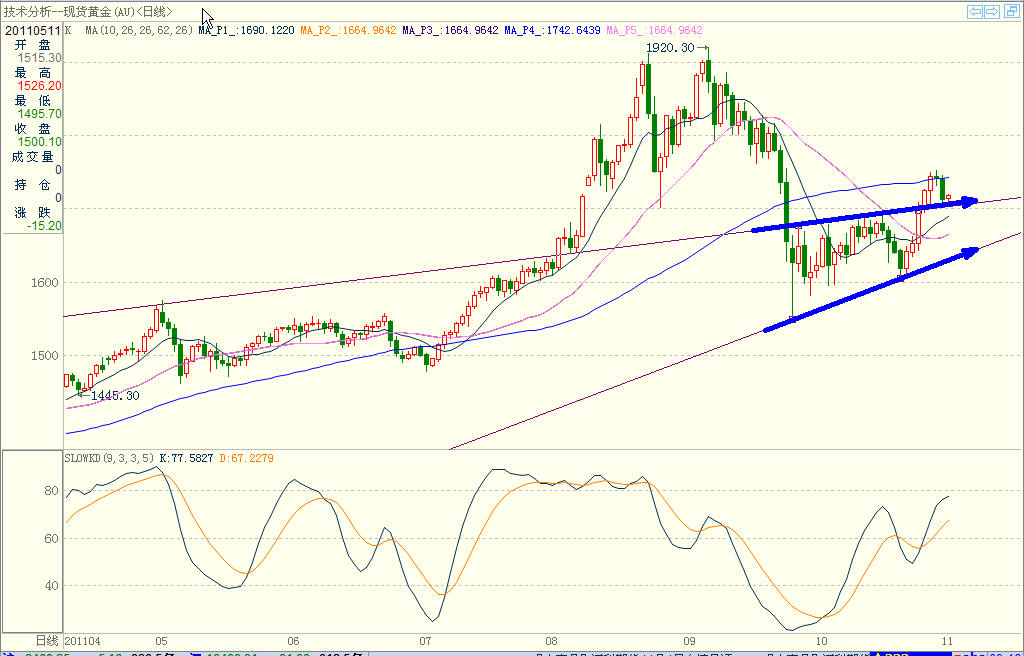
Task: Click the K:77.5827 value
Action: tap(187, 458)
